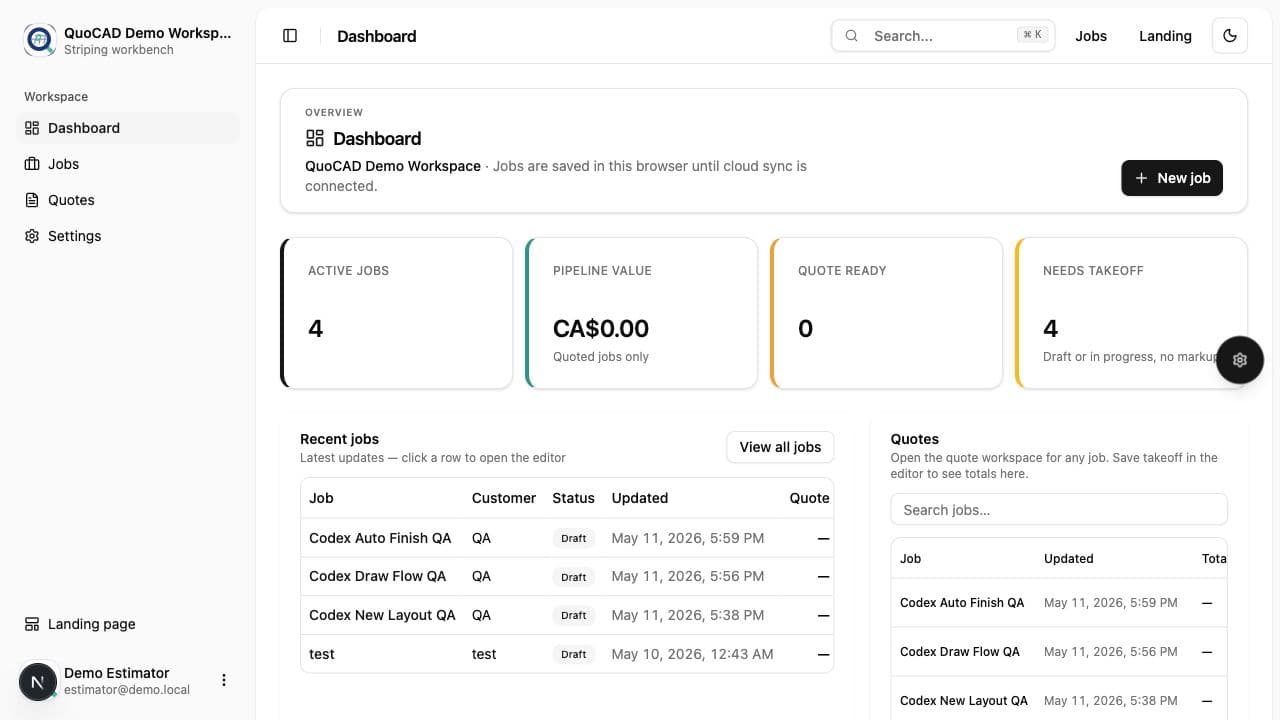Click the Updated column header in Recent jobs

coord(640,498)
